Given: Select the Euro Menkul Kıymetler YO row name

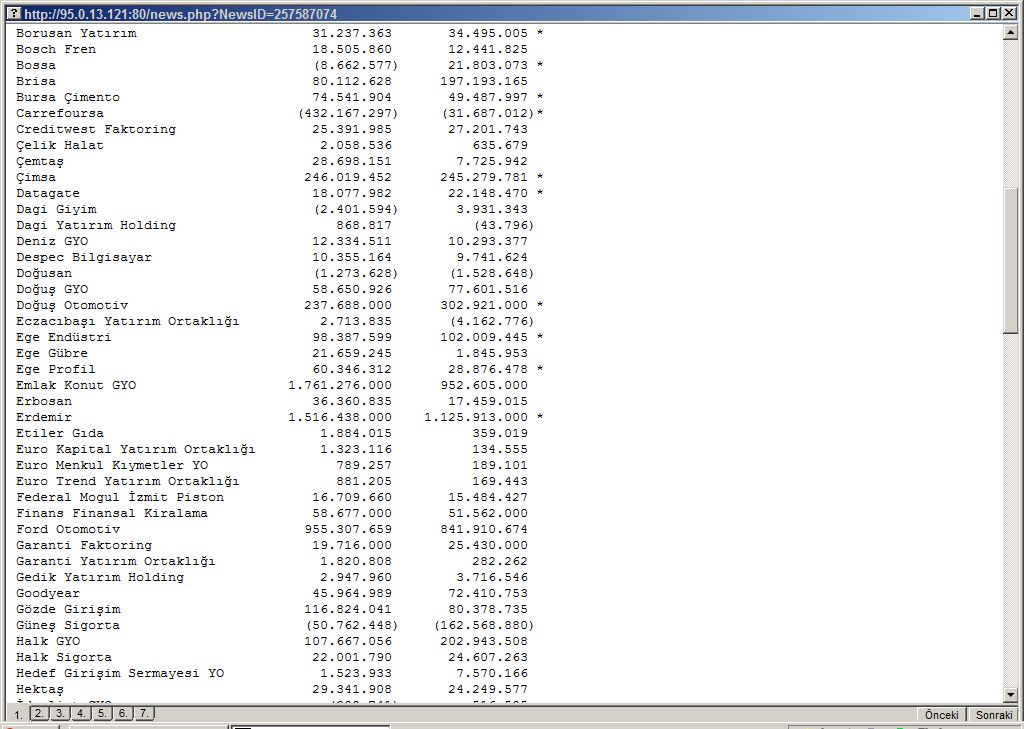Looking at the screenshot, I should (x=112, y=465).
